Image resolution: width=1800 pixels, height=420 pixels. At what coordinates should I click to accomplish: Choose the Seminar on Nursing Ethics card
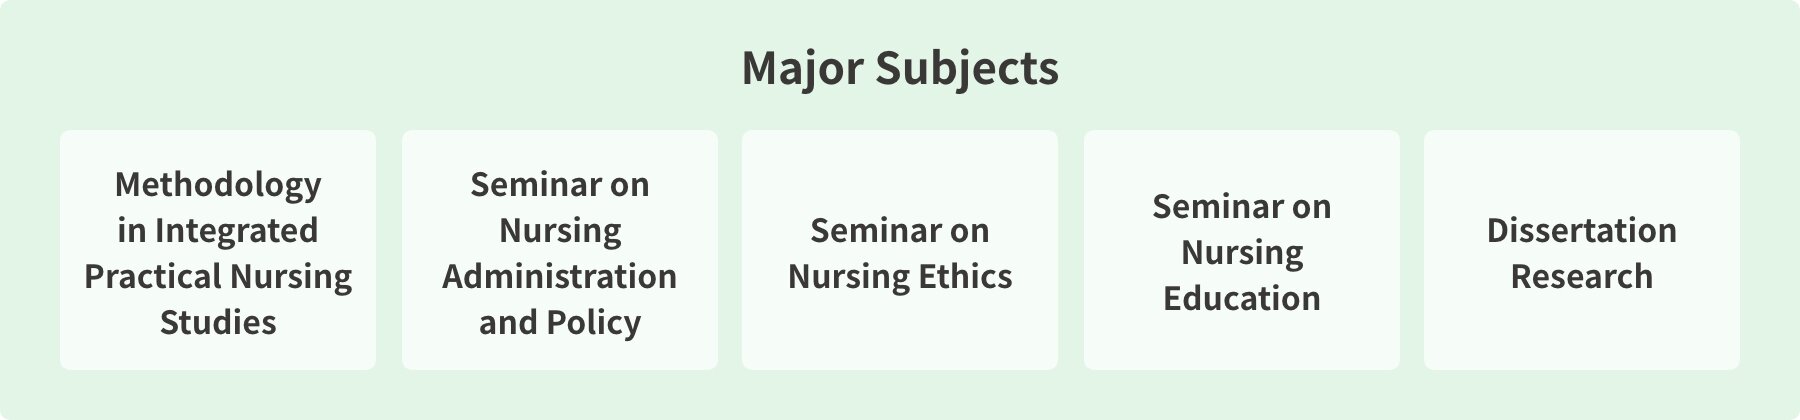point(900,250)
